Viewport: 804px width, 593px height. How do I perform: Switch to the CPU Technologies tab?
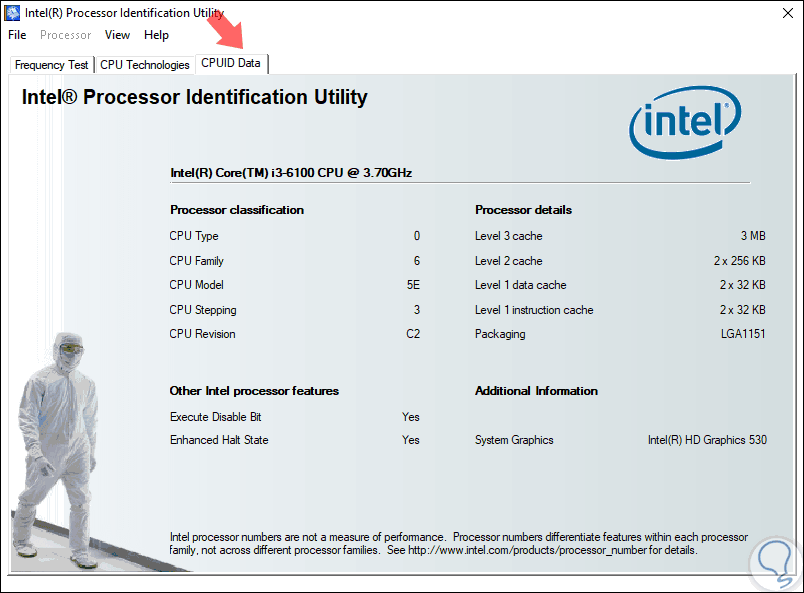[145, 65]
